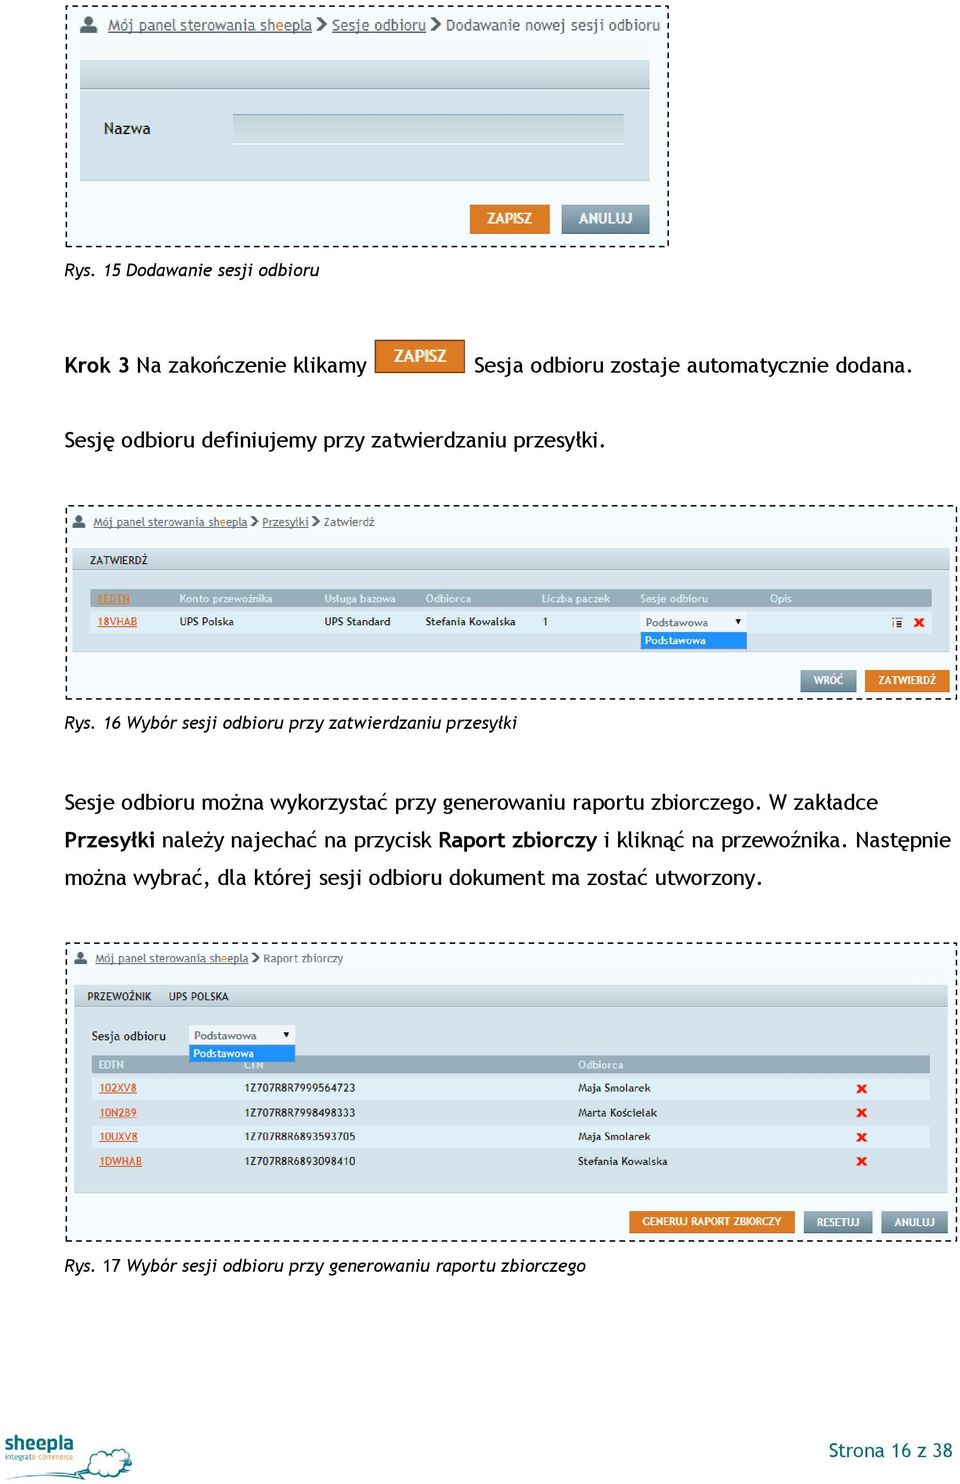Click details list icon in 18VHAB row
Image resolution: width=960 pixels, height=1484 pixels.
(897, 622)
